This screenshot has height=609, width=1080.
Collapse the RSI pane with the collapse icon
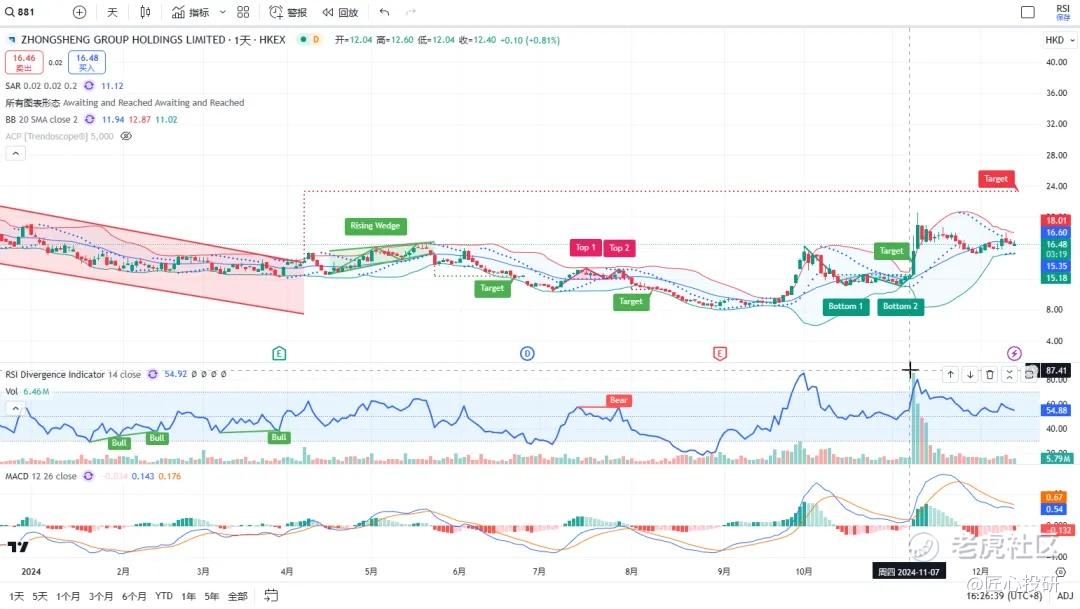[x=1009, y=374]
